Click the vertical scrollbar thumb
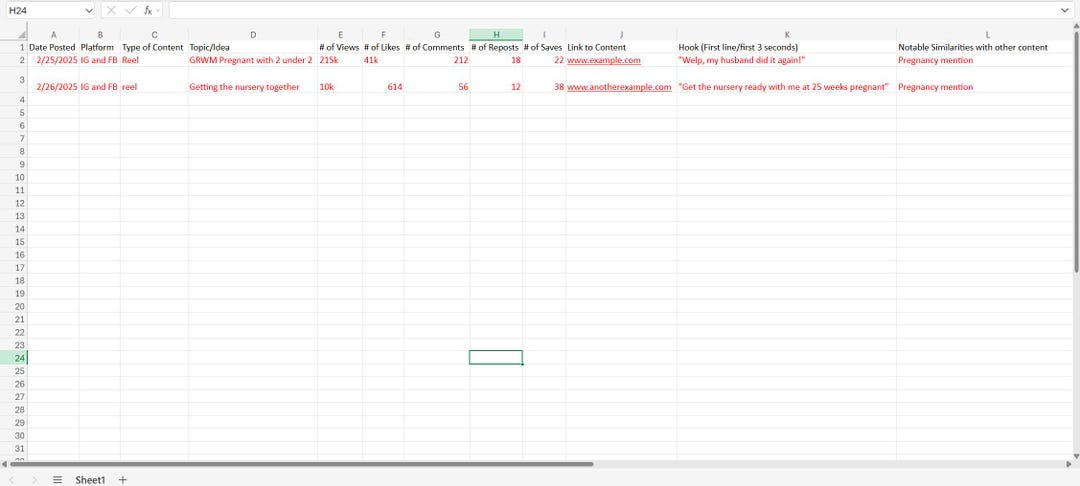 pos(1077,152)
